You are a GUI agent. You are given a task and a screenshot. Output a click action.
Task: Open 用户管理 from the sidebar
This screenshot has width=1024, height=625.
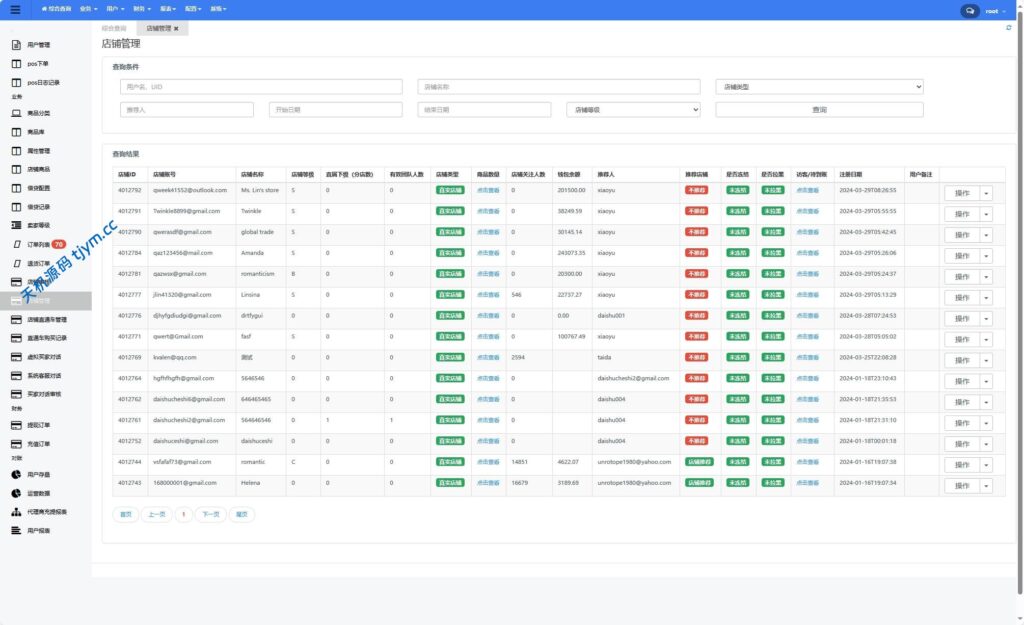38,45
